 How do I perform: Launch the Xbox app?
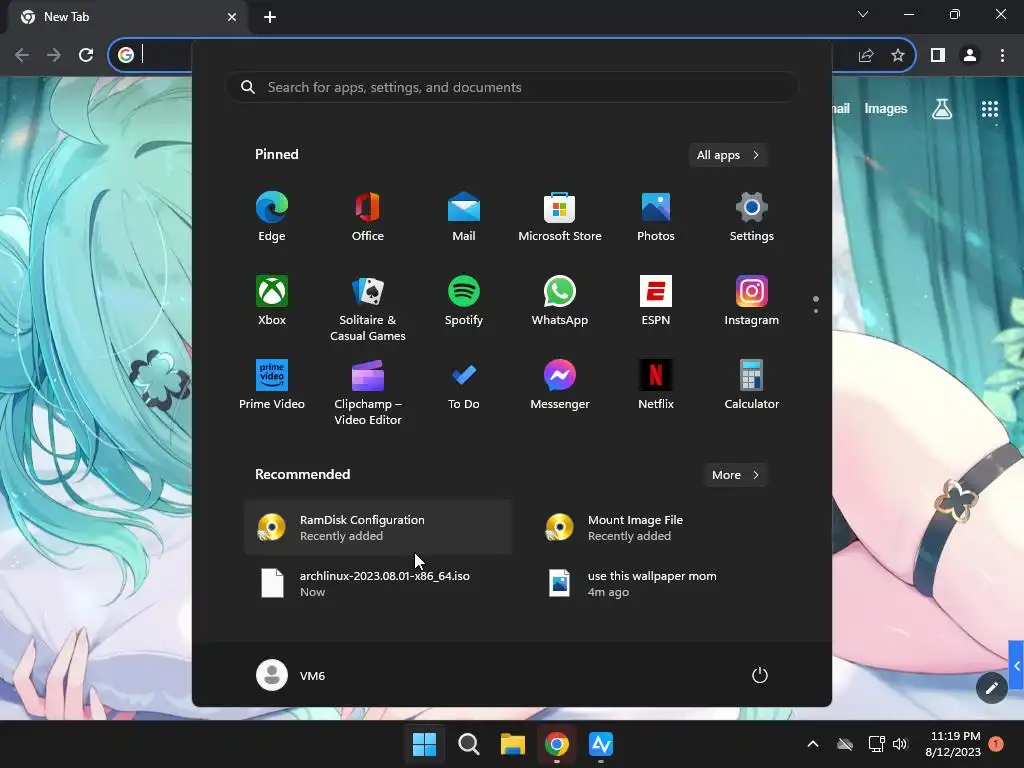pos(272,301)
